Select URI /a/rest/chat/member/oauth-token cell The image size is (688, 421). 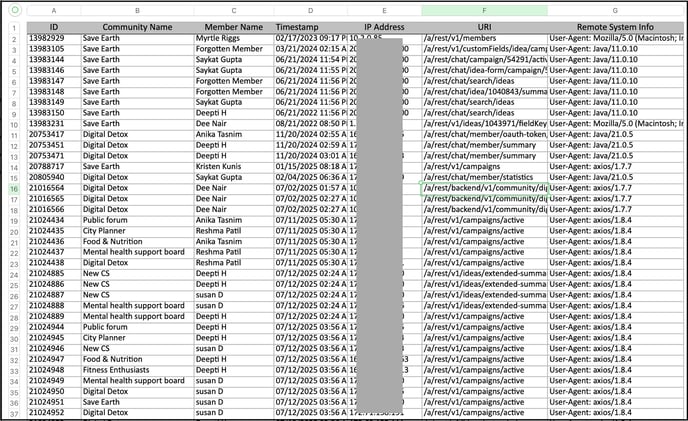(x=484, y=134)
